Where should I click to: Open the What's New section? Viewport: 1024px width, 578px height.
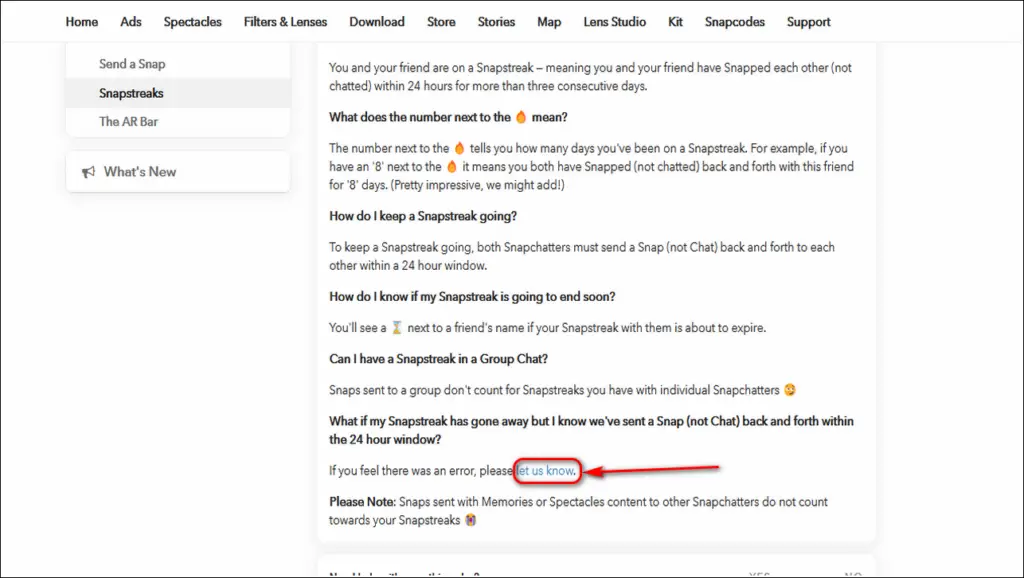tap(178, 172)
